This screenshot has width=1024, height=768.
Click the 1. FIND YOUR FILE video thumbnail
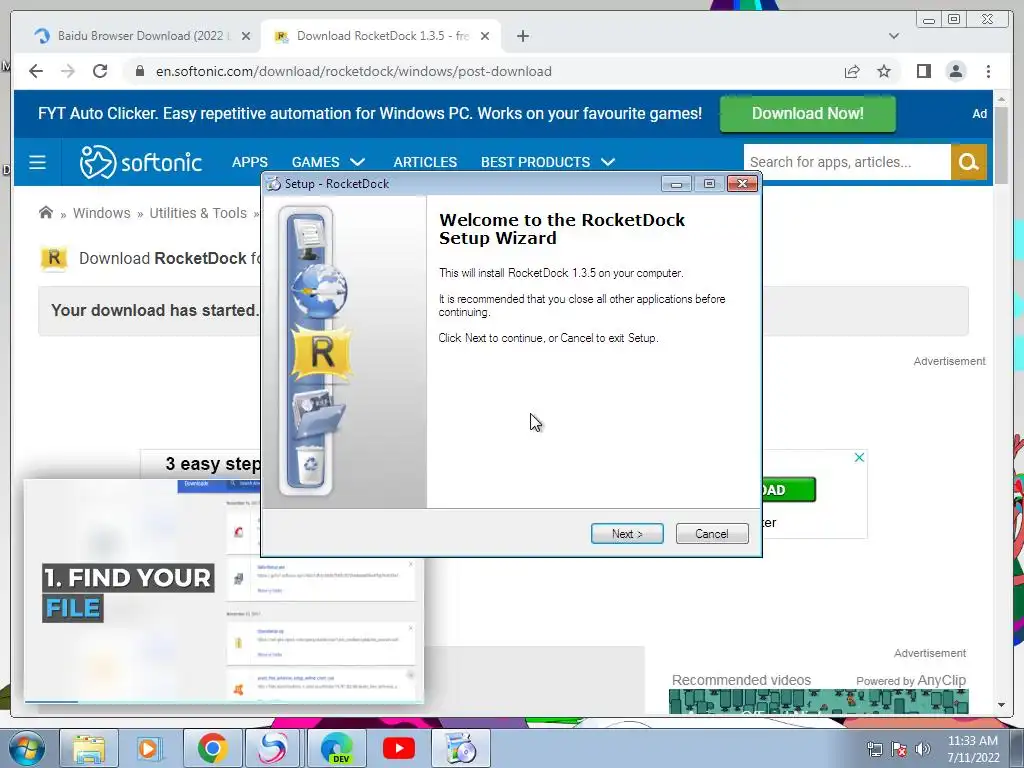[223, 591]
